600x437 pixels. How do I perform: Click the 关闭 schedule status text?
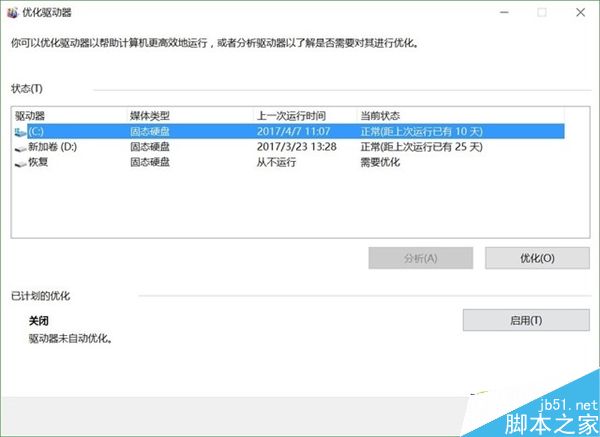[x=39, y=321]
